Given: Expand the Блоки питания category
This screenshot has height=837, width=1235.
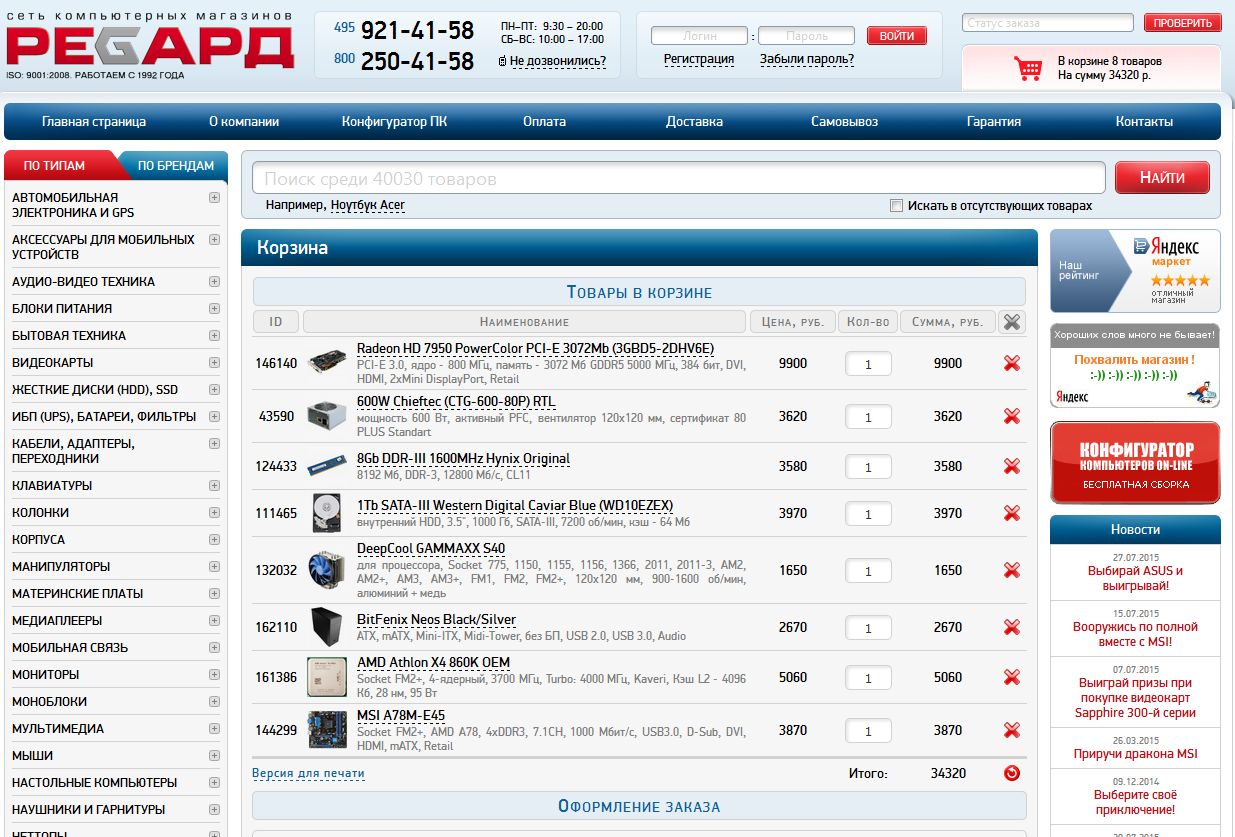Looking at the screenshot, I should [214, 308].
